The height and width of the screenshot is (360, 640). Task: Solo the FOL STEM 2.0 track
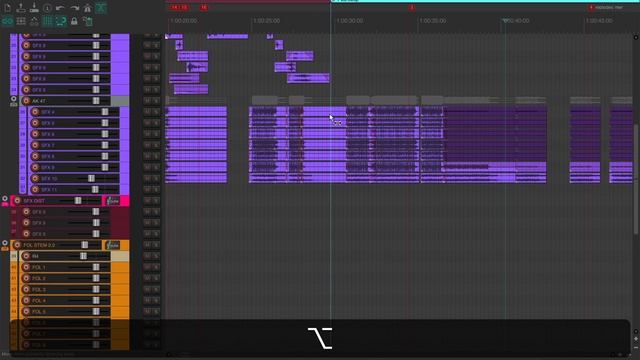point(156,245)
